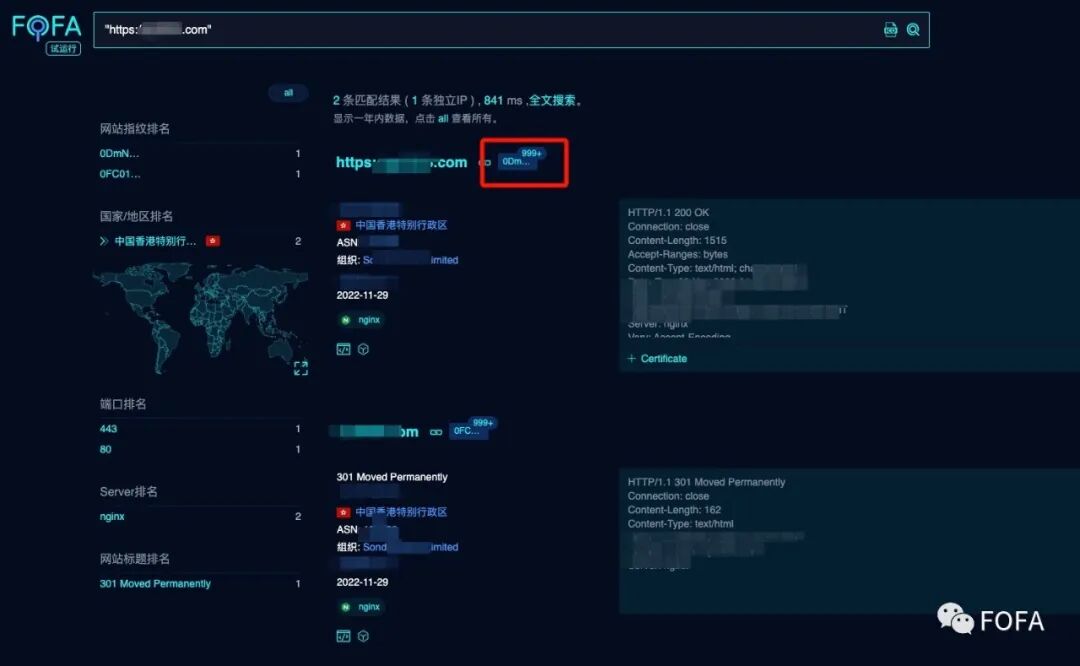The width and height of the screenshot is (1080, 666).
Task: Open source code icon in second result
Action: tap(343, 636)
